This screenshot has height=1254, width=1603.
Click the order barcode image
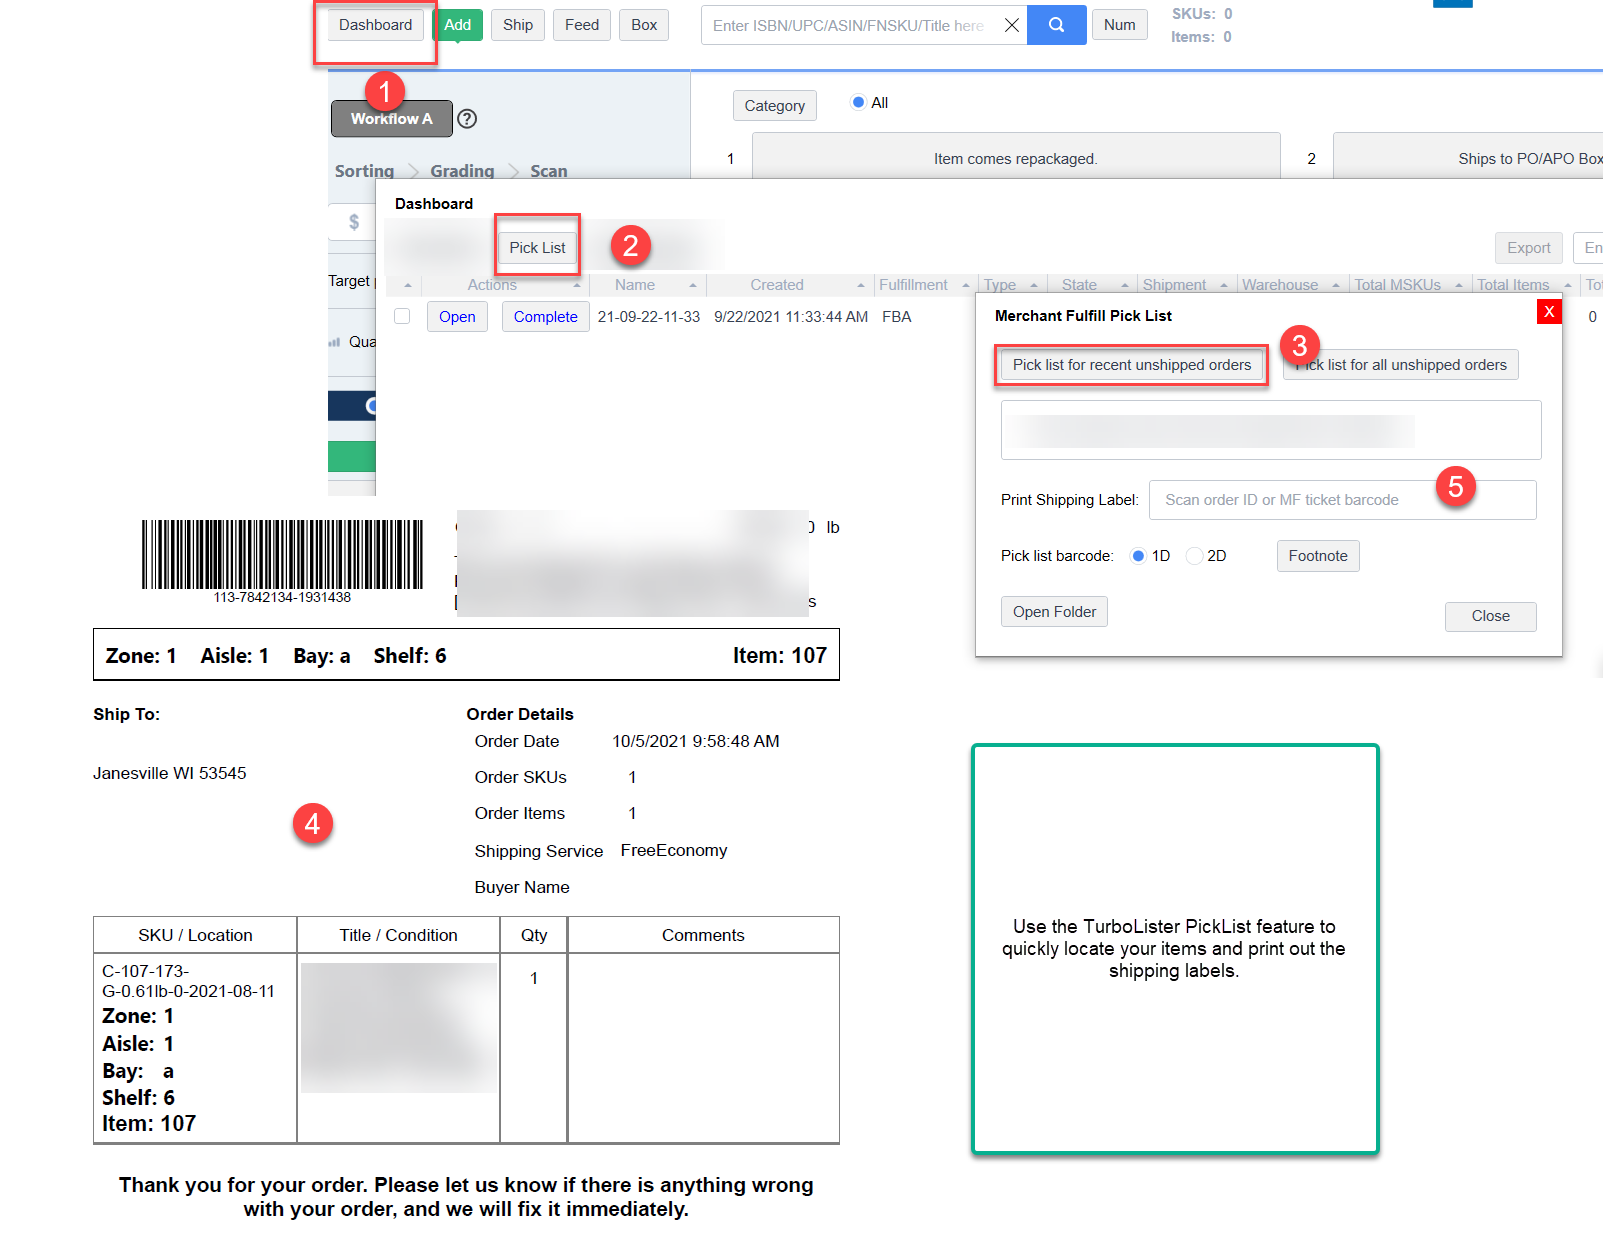pyautogui.click(x=282, y=554)
